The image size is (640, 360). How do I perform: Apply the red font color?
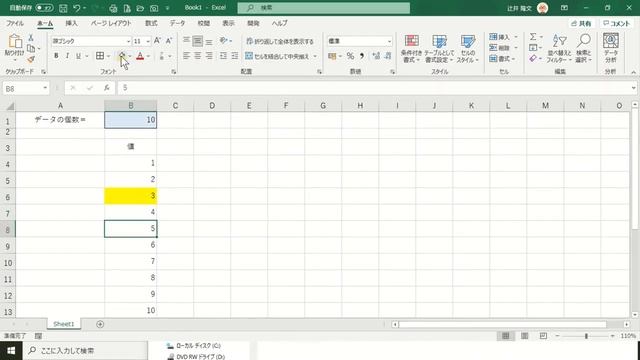click(140, 56)
